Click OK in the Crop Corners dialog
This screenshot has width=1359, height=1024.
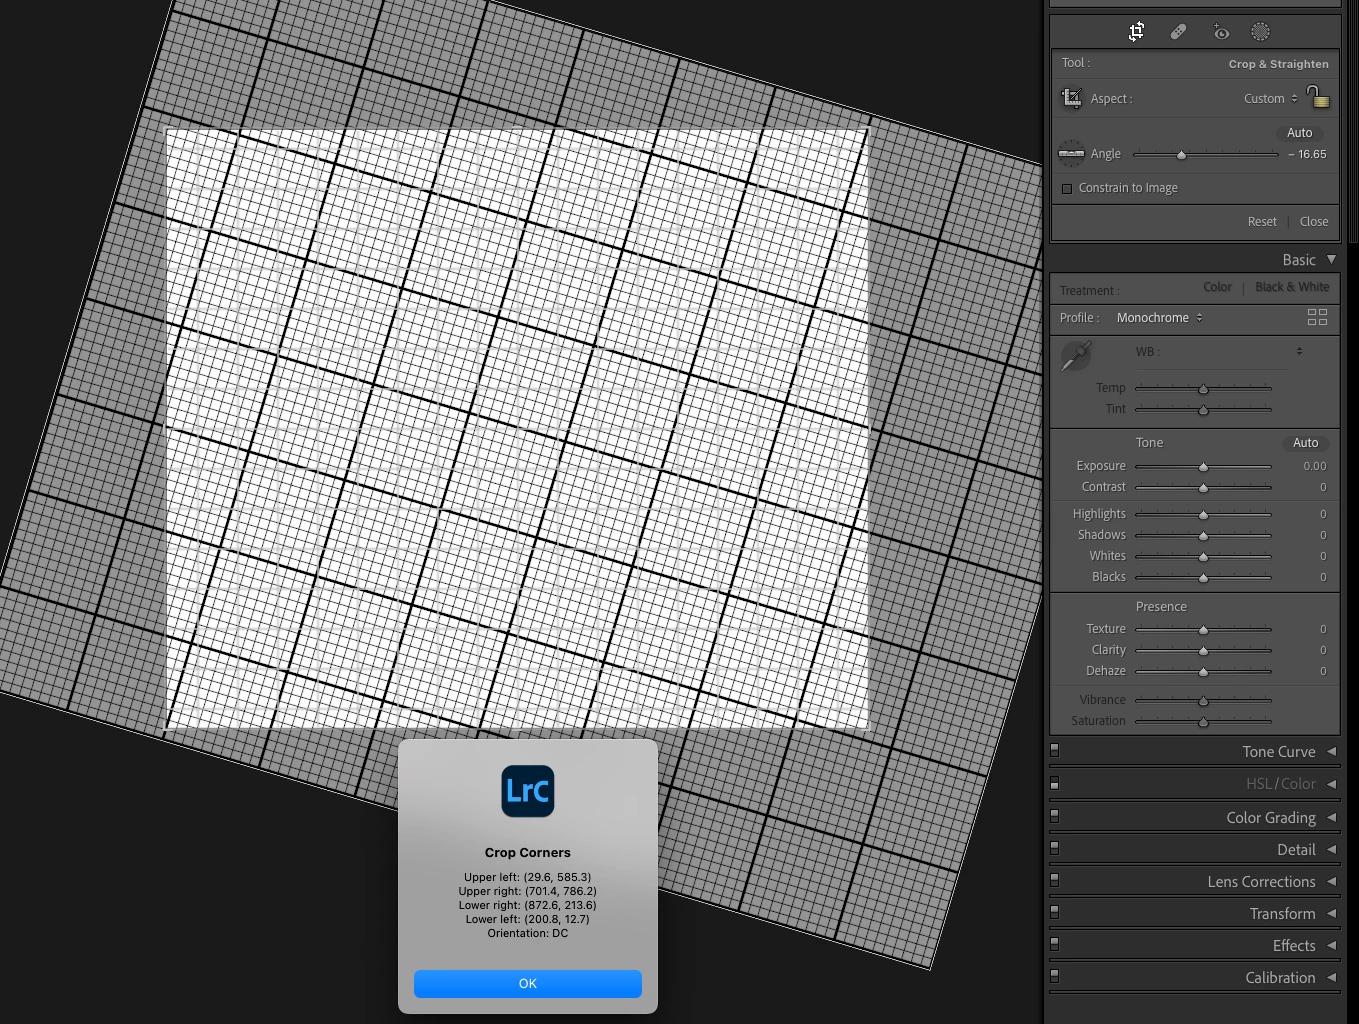tap(528, 983)
